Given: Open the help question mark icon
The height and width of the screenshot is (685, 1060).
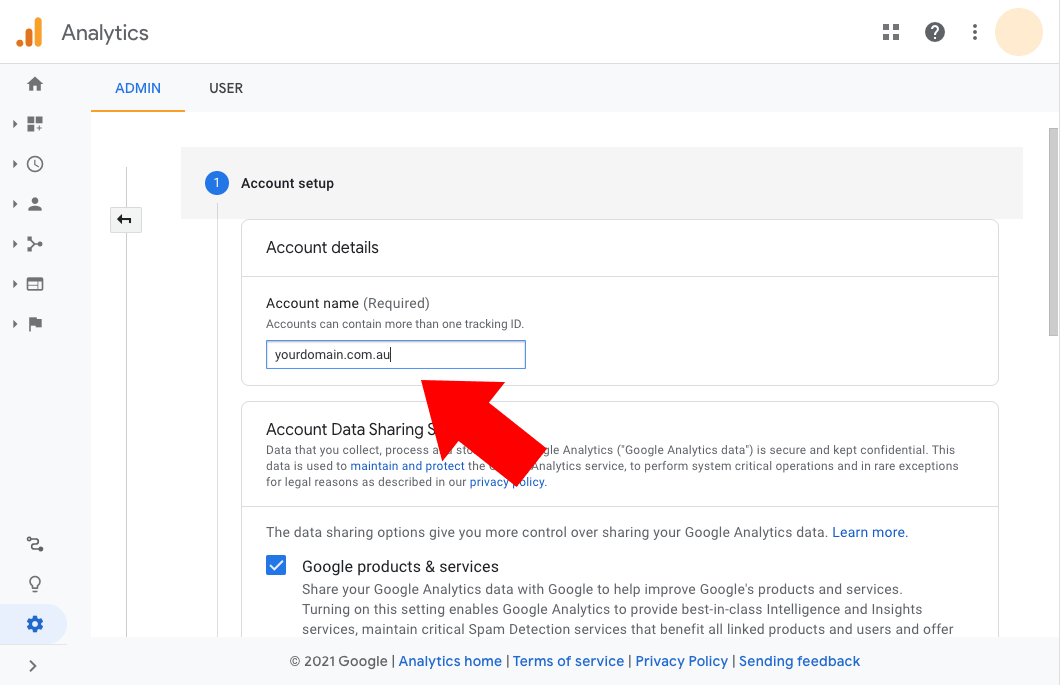Looking at the screenshot, I should click(x=934, y=32).
